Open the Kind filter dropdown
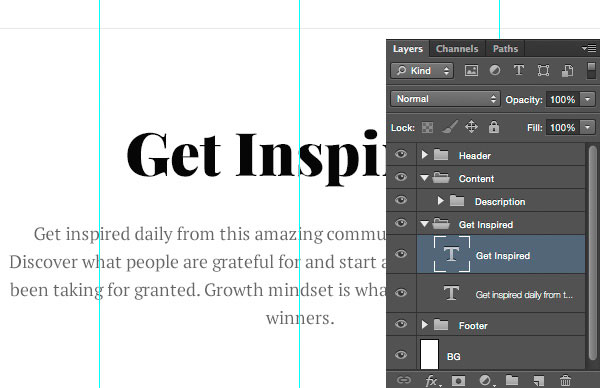The width and height of the screenshot is (600, 388). [422, 71]
